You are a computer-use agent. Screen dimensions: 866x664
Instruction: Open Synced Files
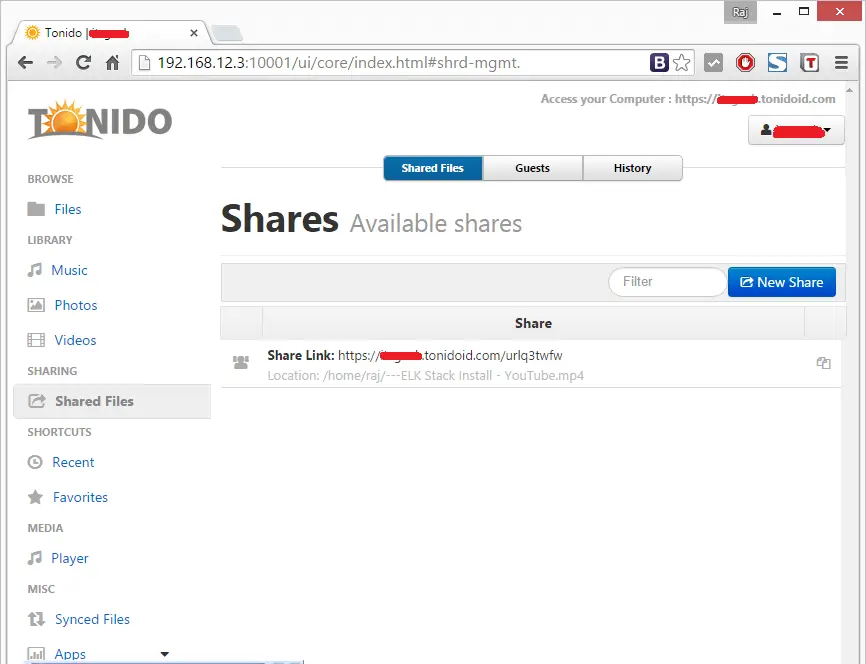(92, 619)
